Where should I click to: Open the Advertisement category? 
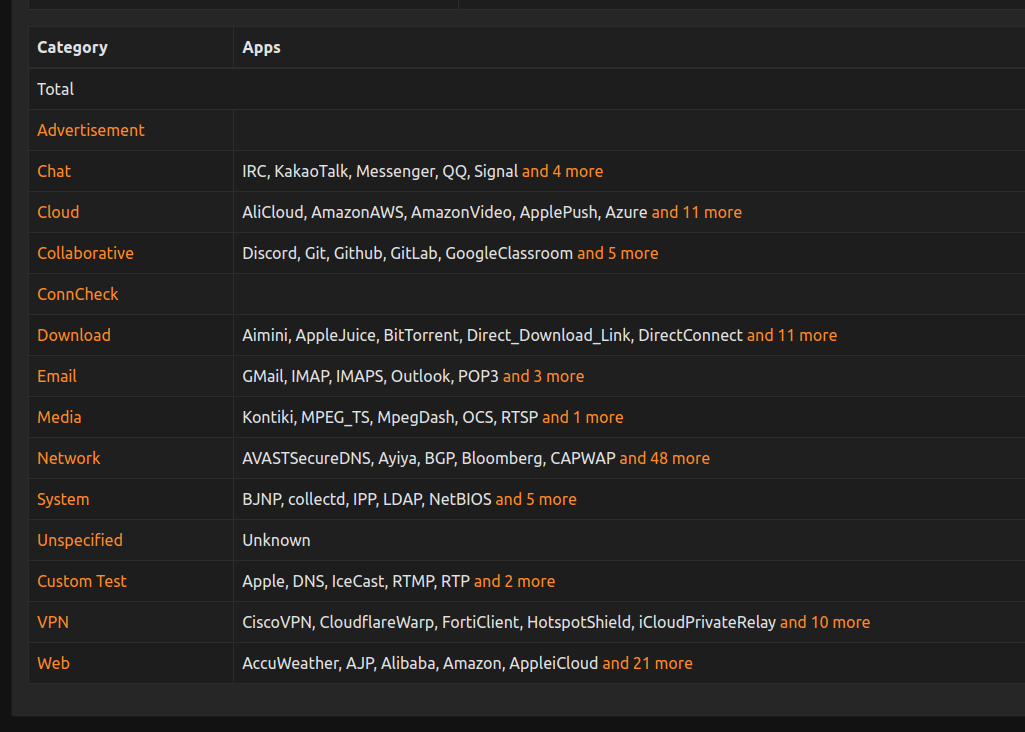(91, 130)
